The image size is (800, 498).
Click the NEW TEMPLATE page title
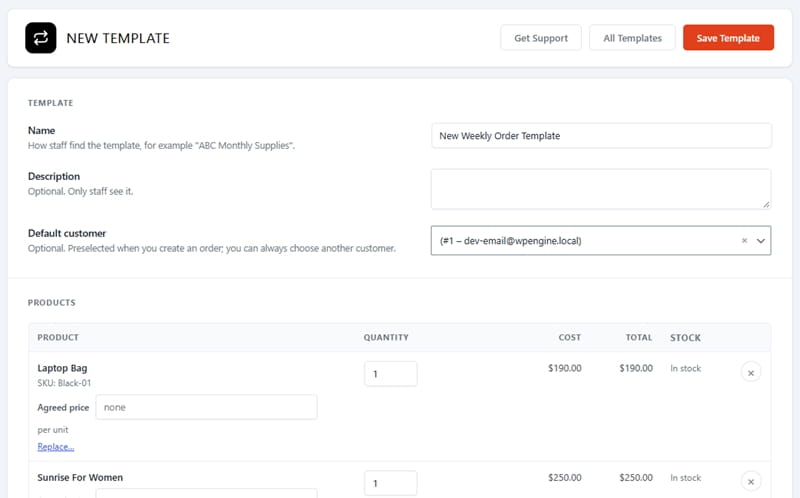(x=118, y=38)
